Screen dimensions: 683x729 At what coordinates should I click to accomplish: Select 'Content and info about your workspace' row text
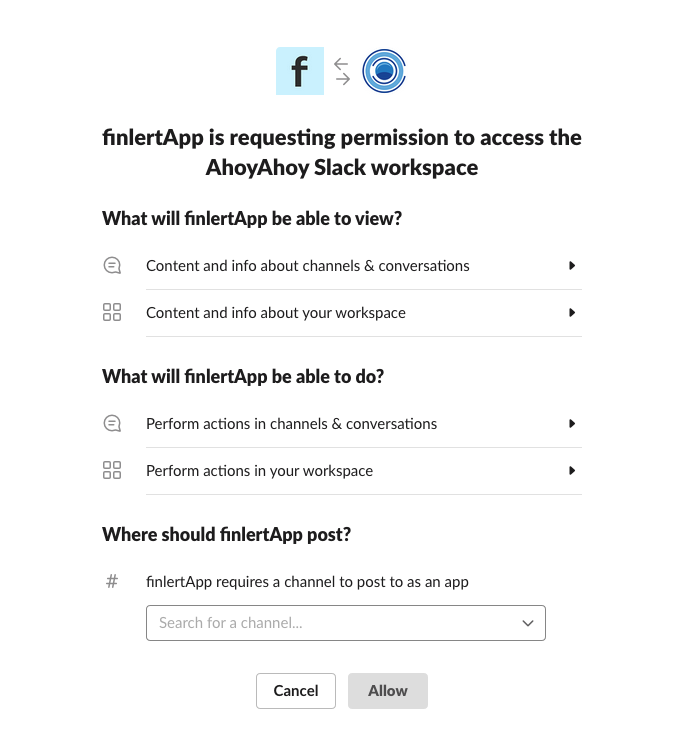pos(276,313)
